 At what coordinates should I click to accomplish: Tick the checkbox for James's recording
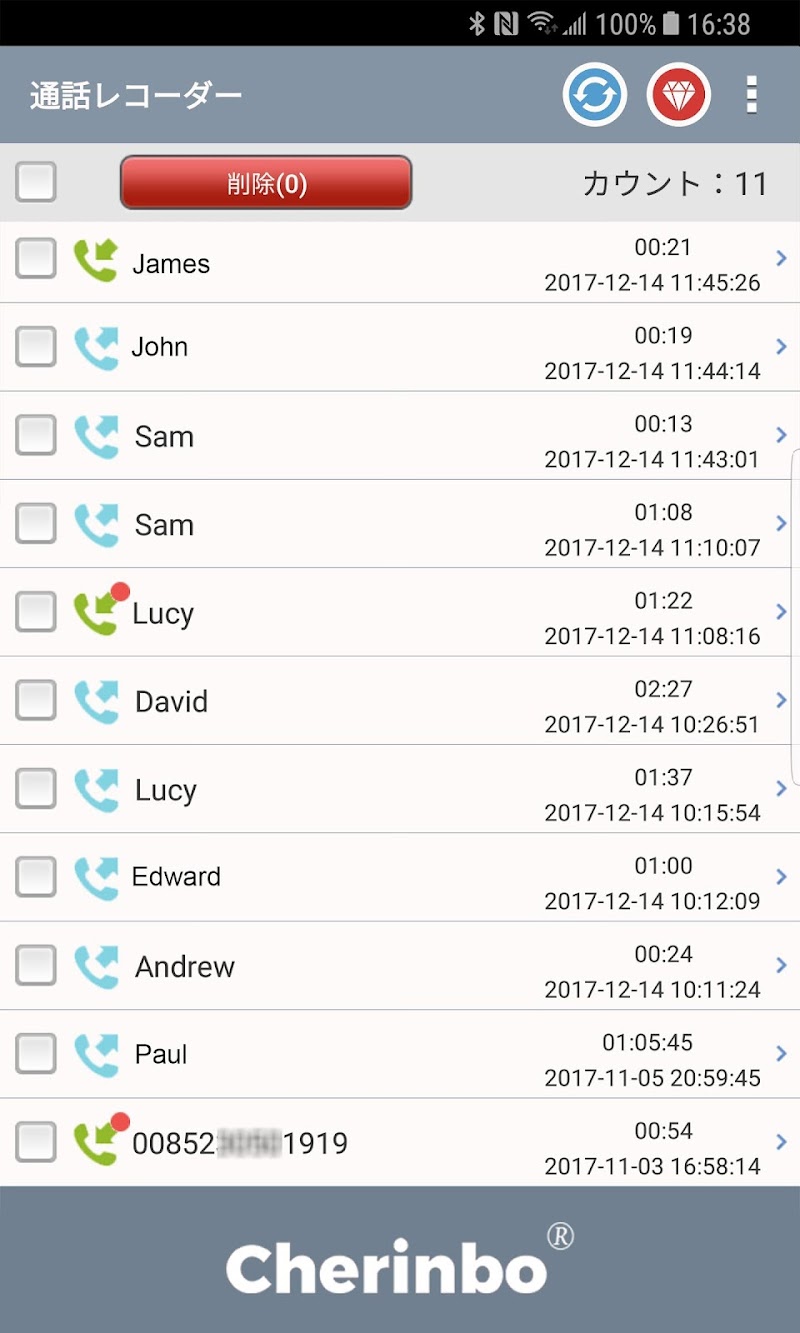point(36,260)
